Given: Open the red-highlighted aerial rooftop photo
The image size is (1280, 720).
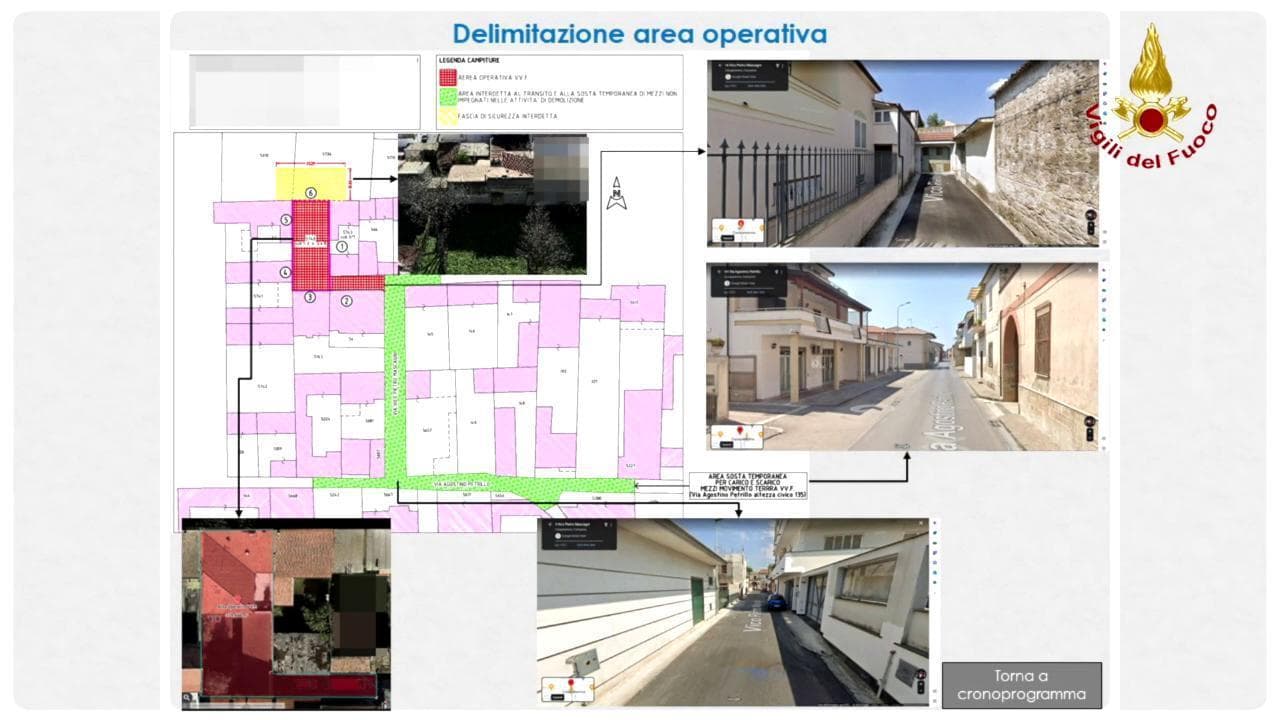Looking at the screenshot, I should tap(286, 614).
